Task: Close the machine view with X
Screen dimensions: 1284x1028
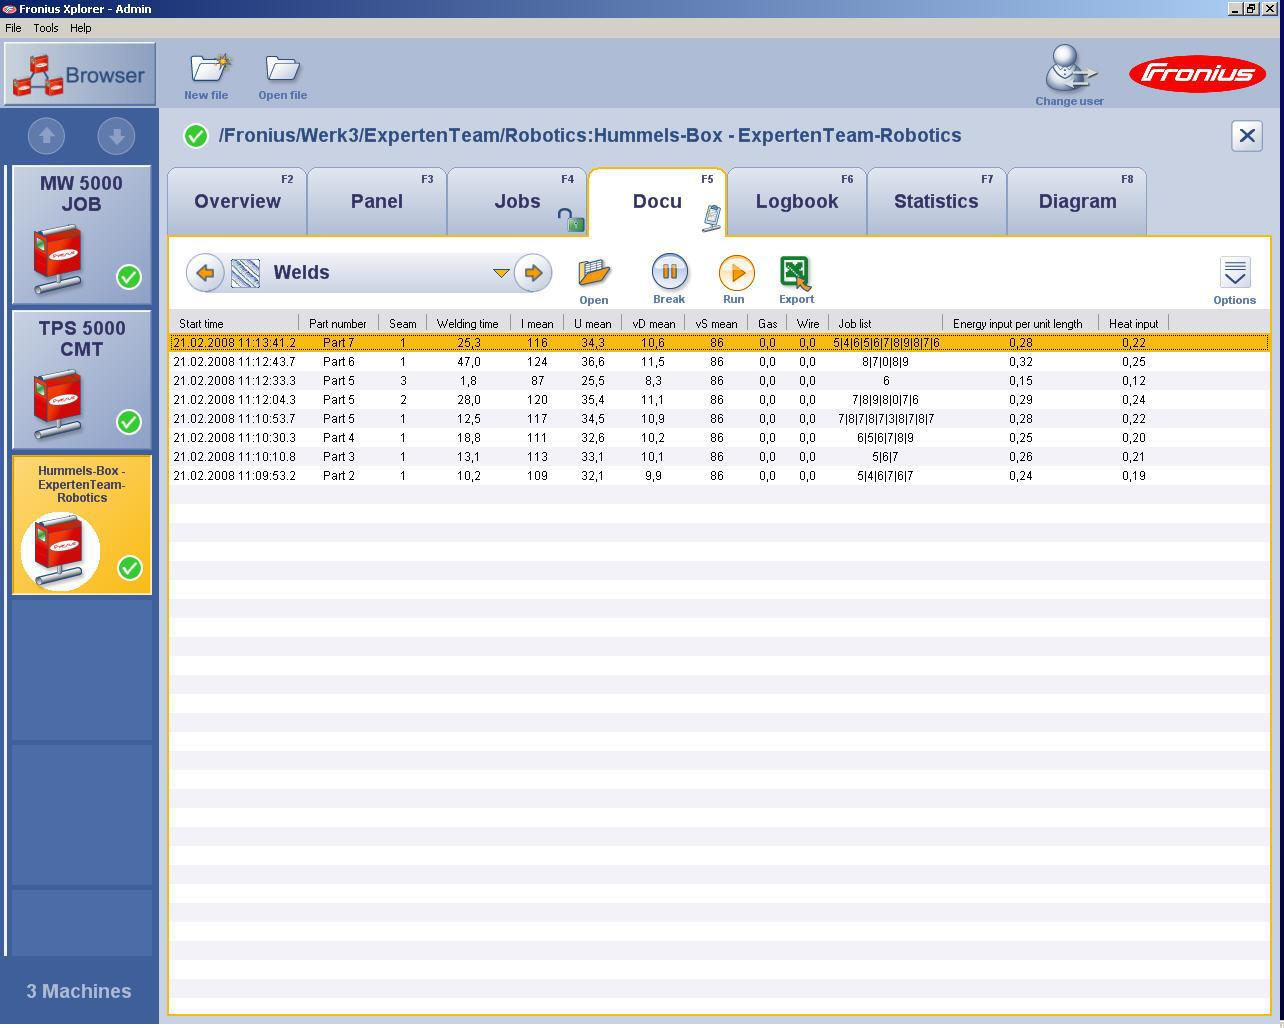Action: [1247, 136]
